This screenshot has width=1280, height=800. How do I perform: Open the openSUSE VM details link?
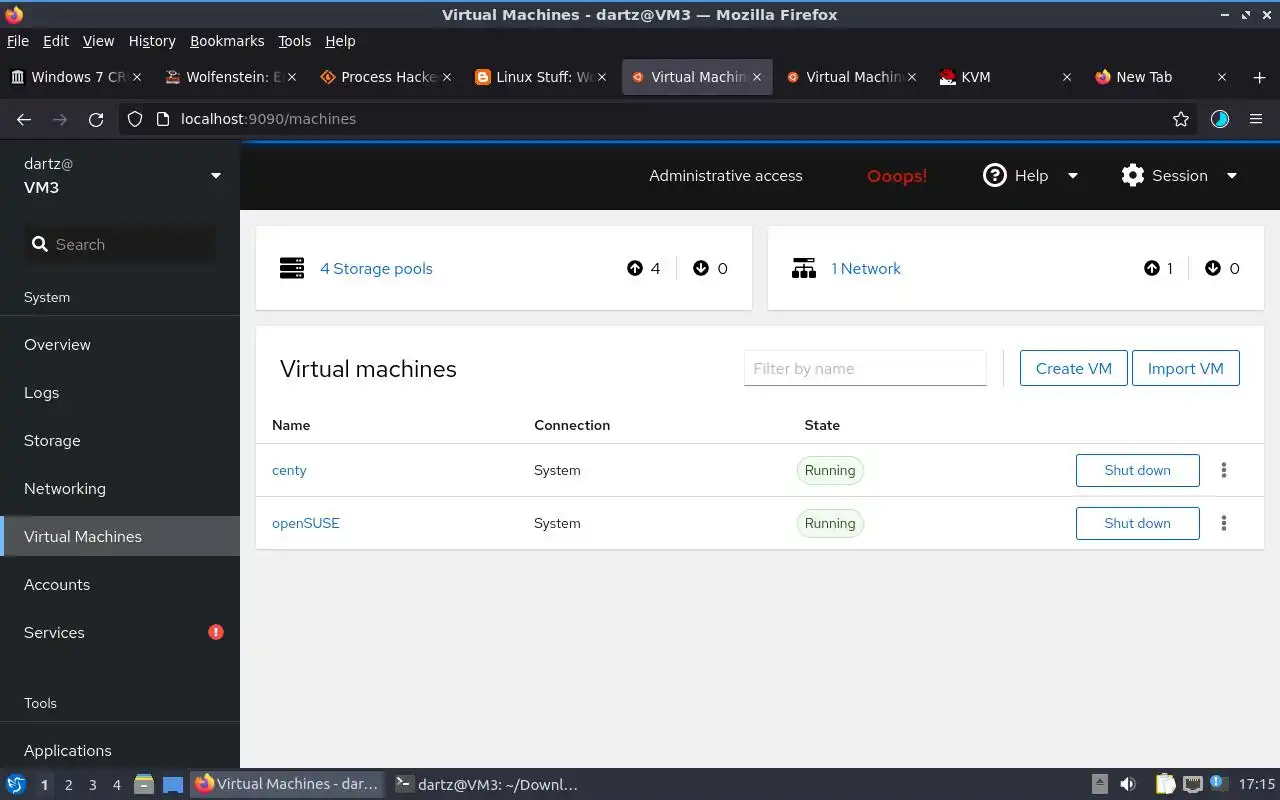(306, 523)
